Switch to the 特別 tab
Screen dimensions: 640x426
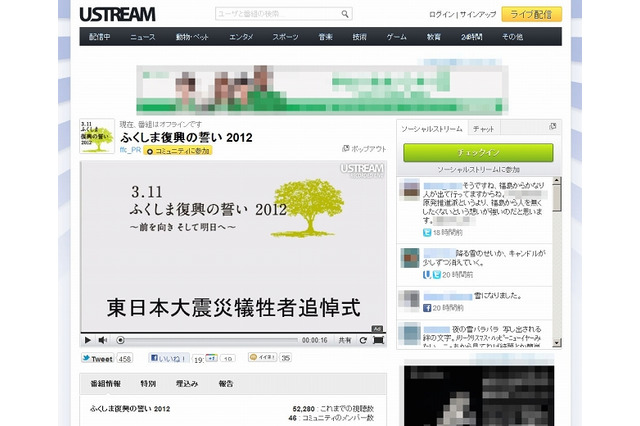point(148,384)
